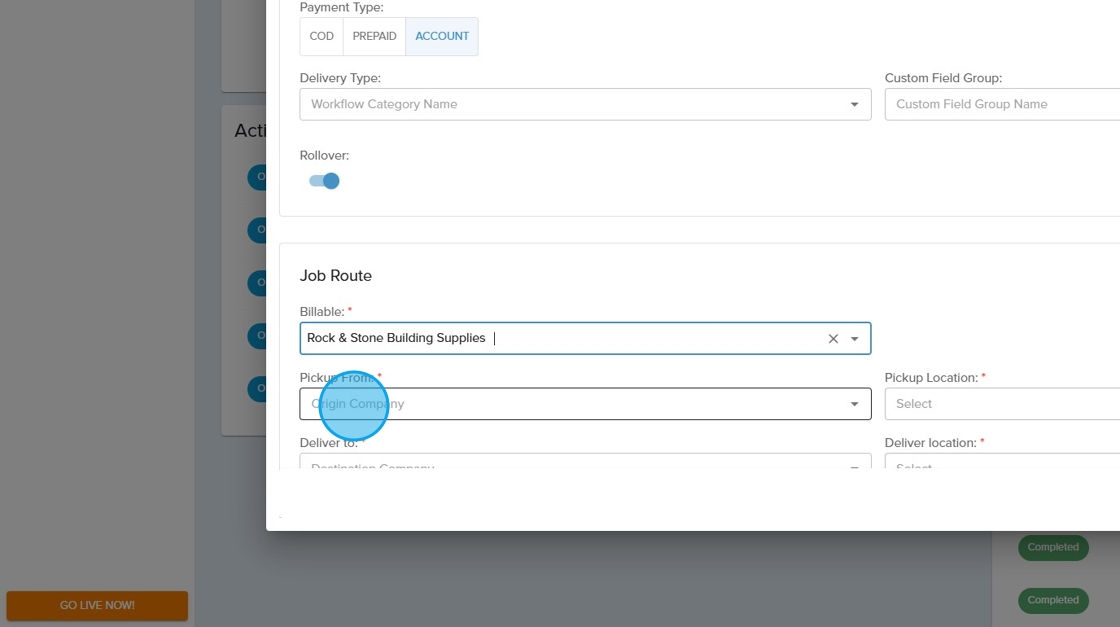Toggle the Rollover switch

click(324, 181)
